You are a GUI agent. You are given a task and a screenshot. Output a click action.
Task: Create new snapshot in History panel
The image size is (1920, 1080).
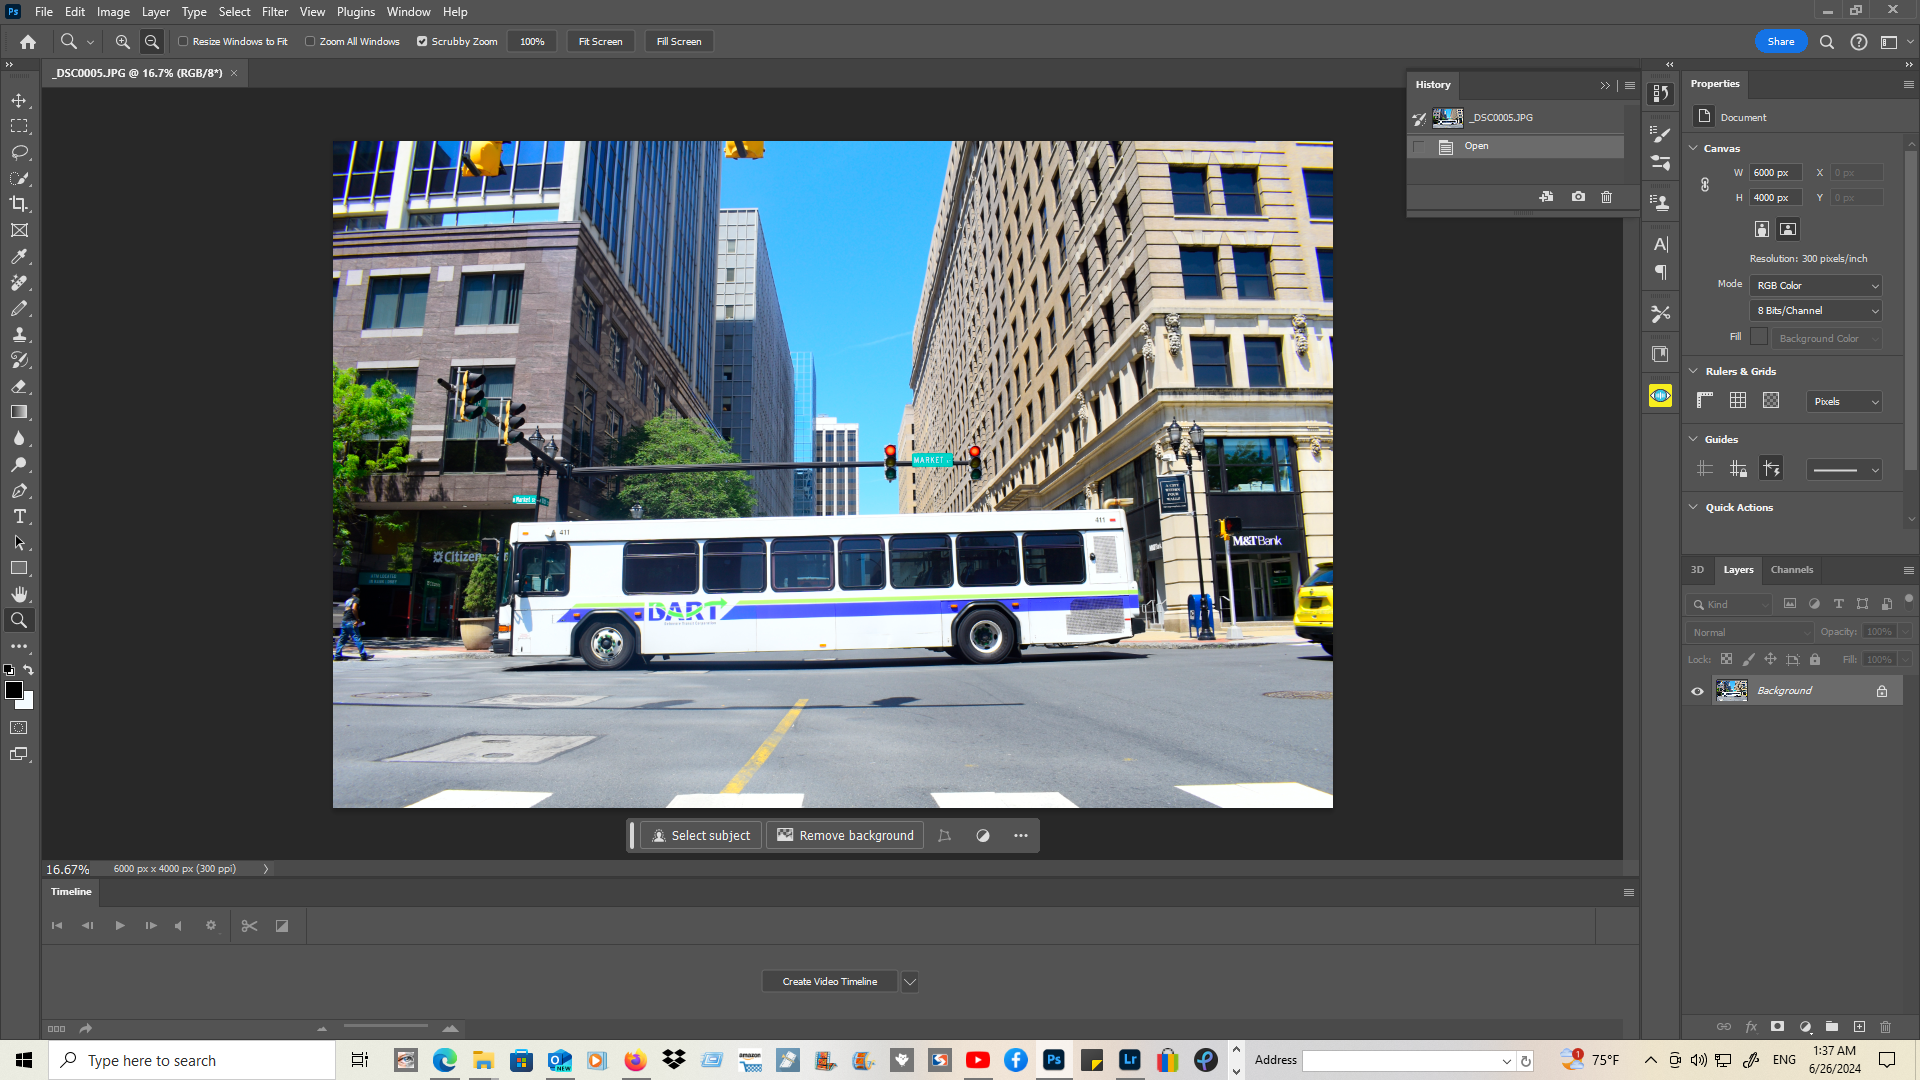pos(1578,197)
